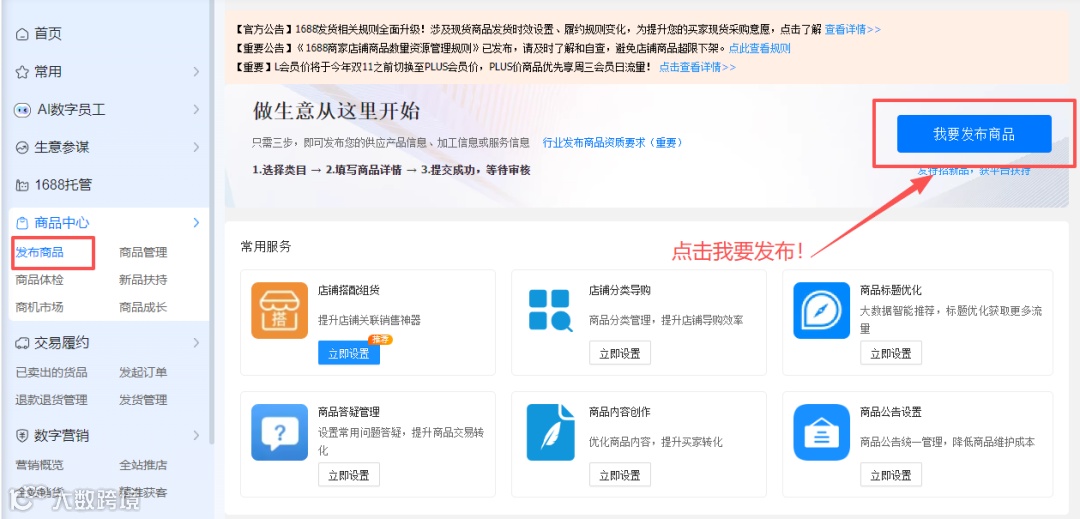
Task: Click the 常用 star icon
Action: tap(22, 72)
